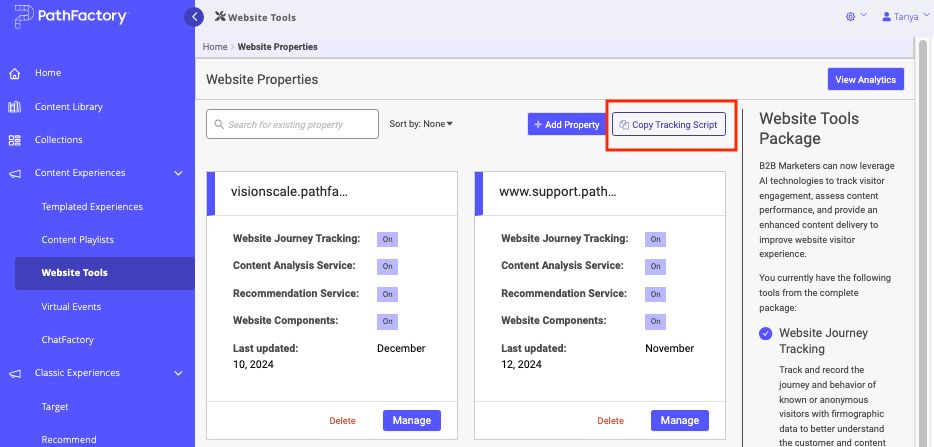
Task: Open Content Library in the sidebar
Action: pyautogui.click(x=69, y=107)
